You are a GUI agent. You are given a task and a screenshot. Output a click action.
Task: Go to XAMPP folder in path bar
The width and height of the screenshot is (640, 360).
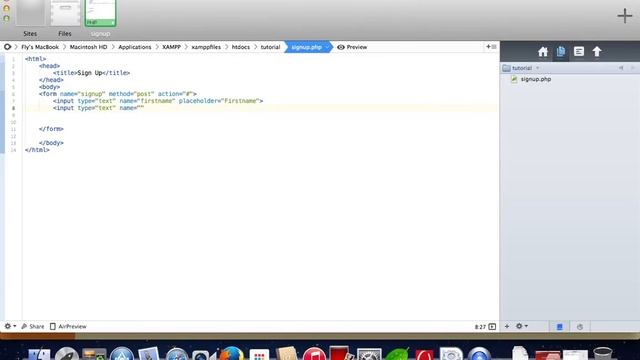[x=171, y=47]
